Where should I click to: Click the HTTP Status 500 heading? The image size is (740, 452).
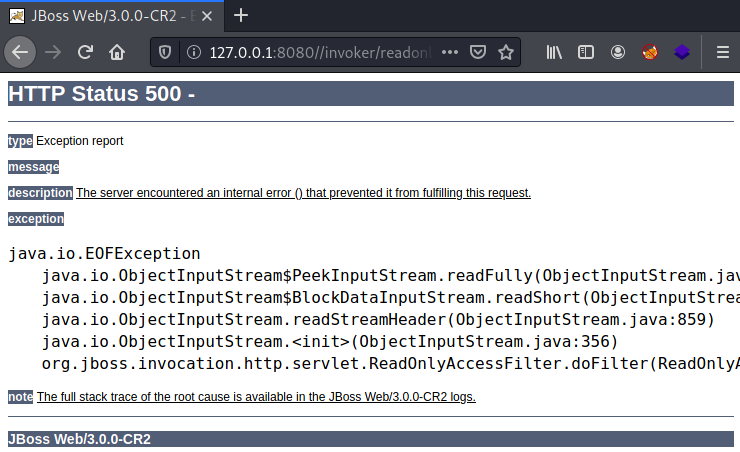[370, 93]
